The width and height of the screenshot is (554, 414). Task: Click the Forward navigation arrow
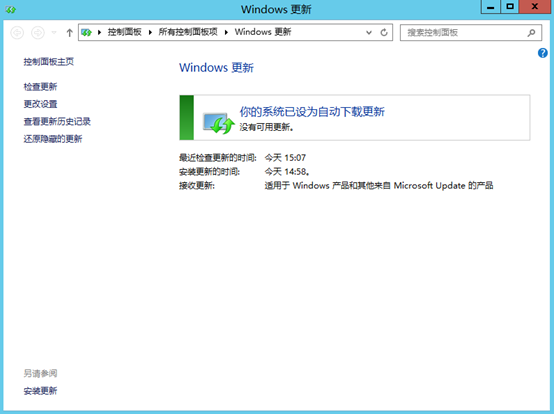click(38, 33)
